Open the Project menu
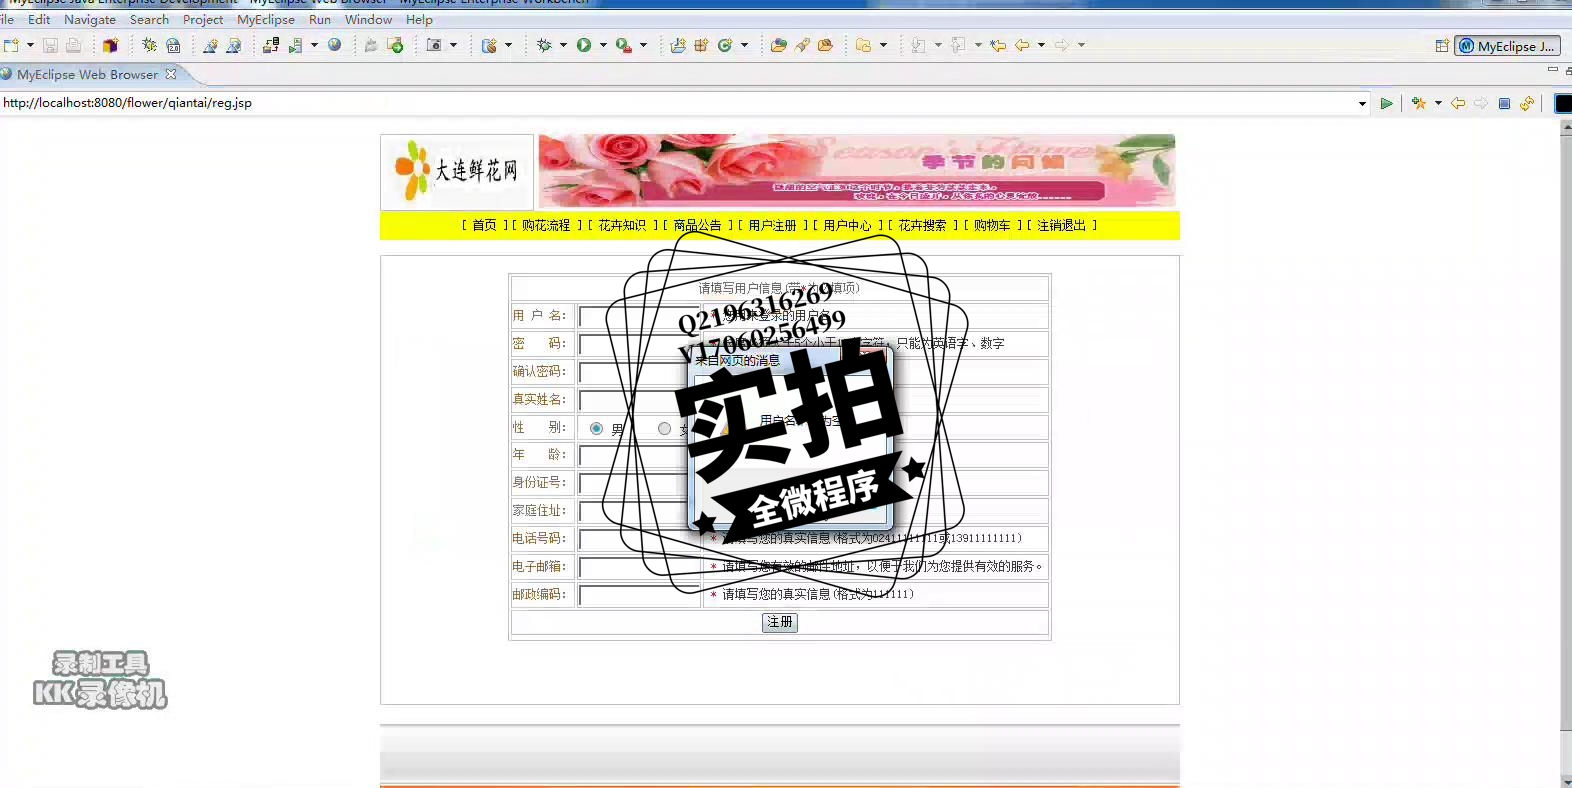The height and width of the screenshot is (788, 1572). [x=203, y=19]
